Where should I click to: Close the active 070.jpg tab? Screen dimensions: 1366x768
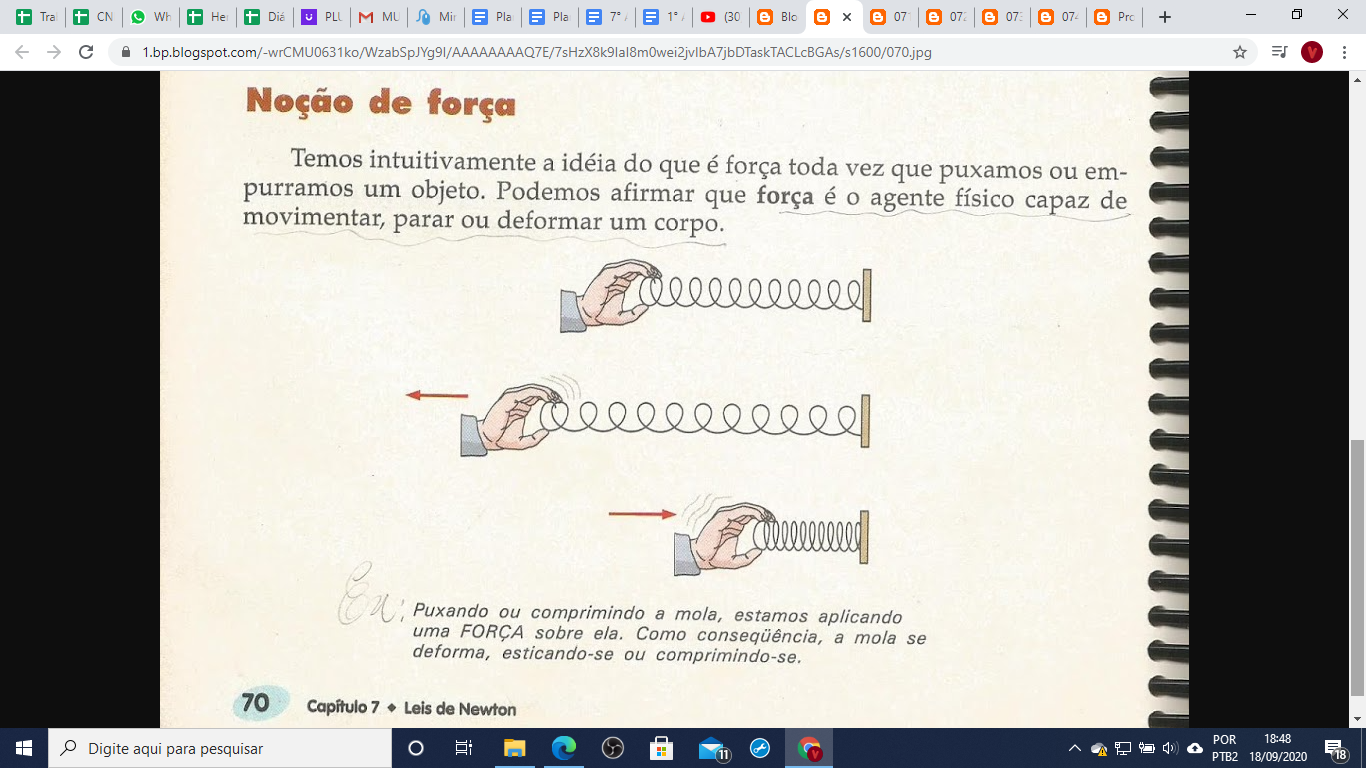848,17
